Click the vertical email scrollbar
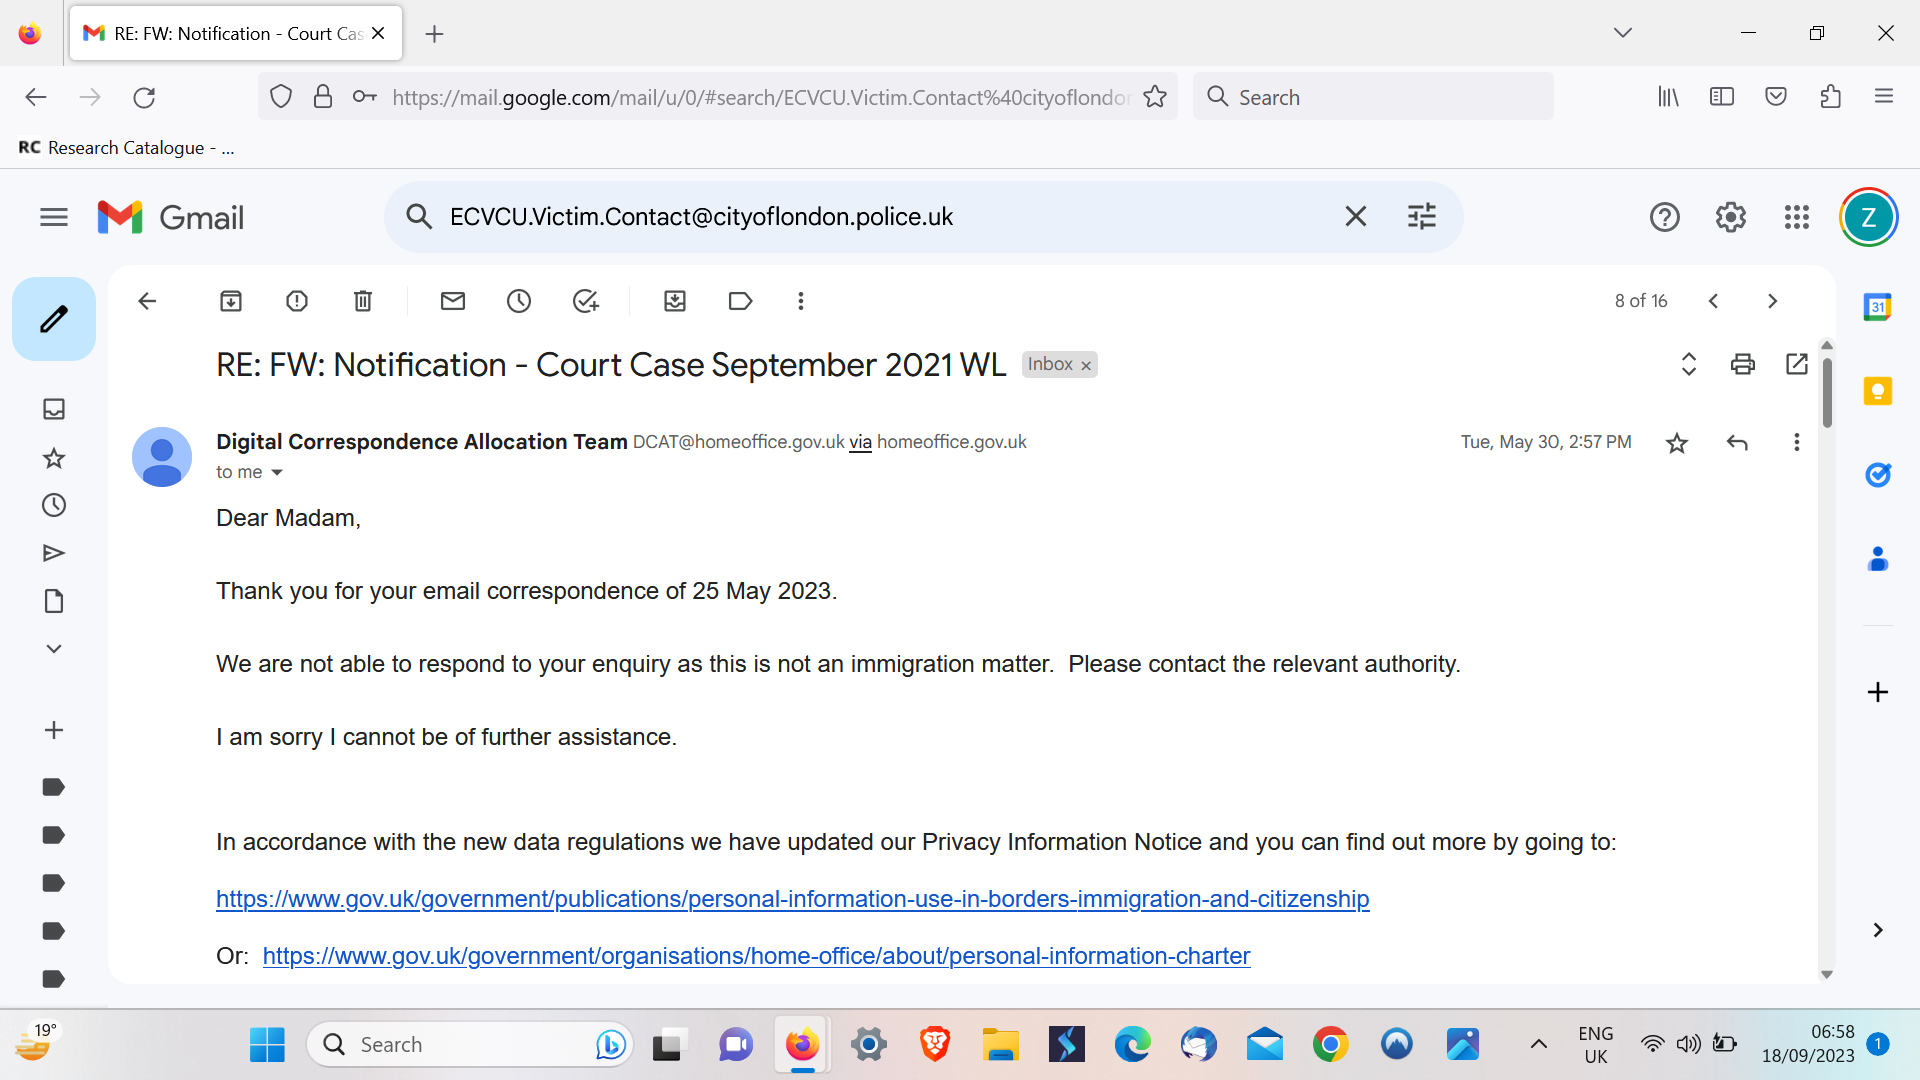This screenshot has height=1080, width=1920. point(1827,393)
